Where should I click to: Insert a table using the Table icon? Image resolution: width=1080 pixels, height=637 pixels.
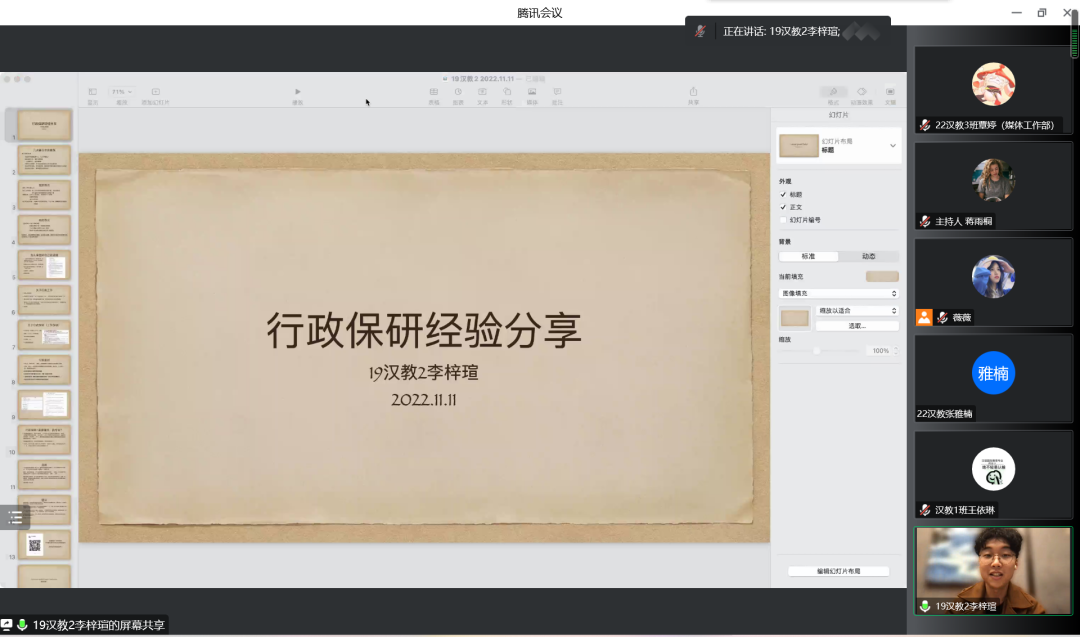click(x=433, y=92)
